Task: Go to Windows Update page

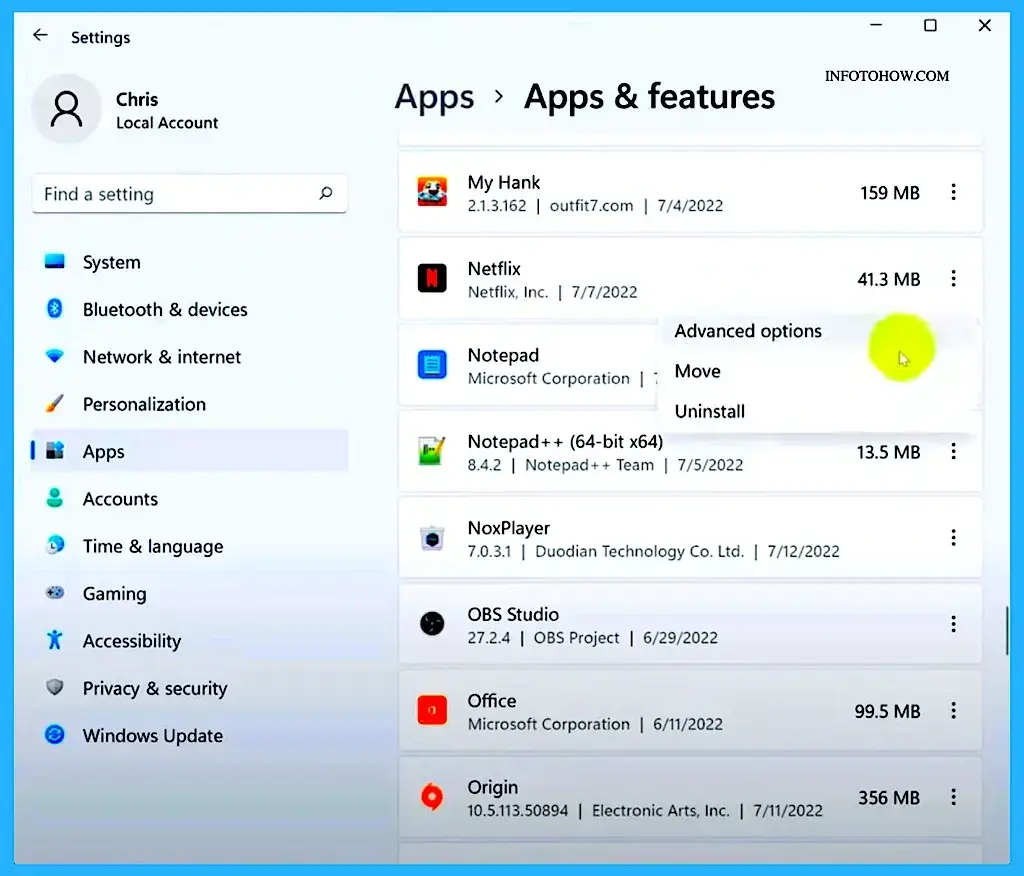Action: point(190,736)
